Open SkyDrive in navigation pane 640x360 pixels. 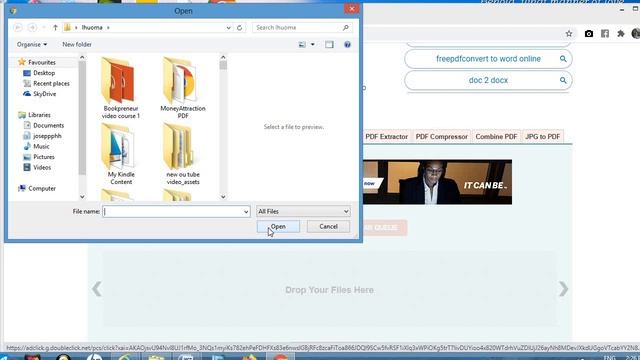pos(44,94)
